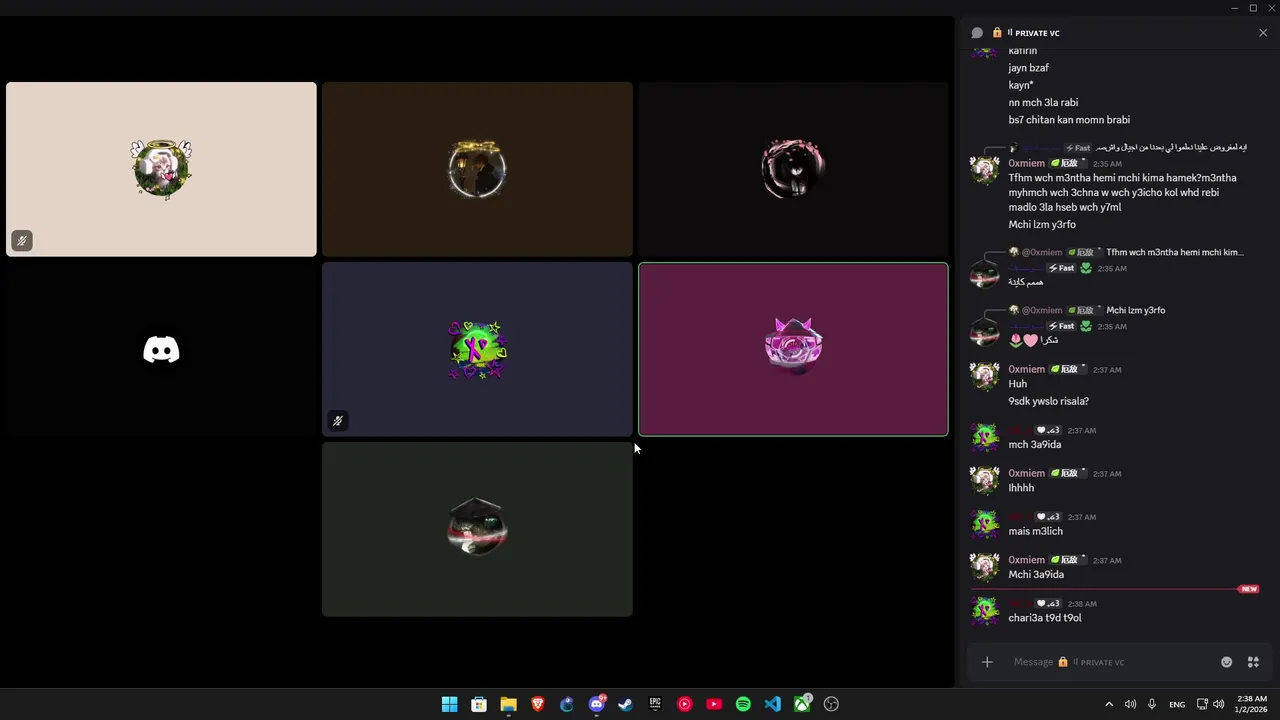This screenshot has width=1280, height=720.
Task: Select the black tile with pink ring avatar
Action: point(793,169)
